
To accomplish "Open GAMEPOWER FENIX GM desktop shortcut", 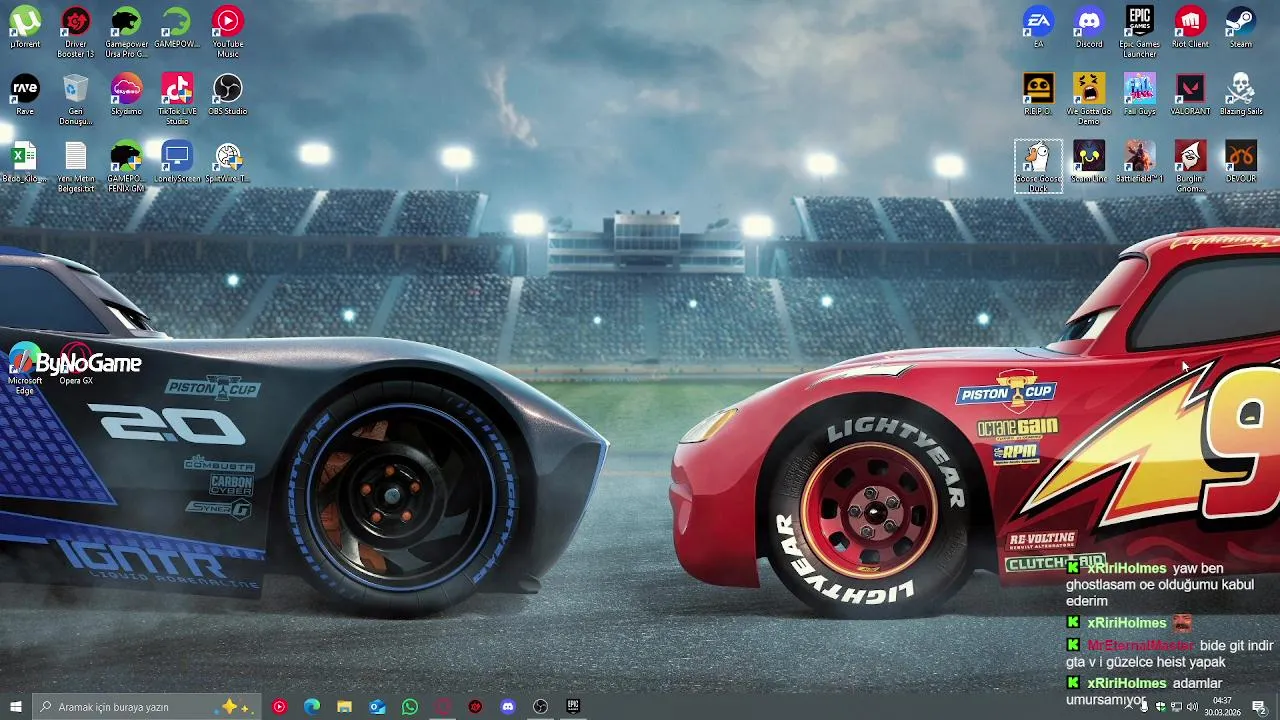I will pyautogui.click(x=127, y=166).
